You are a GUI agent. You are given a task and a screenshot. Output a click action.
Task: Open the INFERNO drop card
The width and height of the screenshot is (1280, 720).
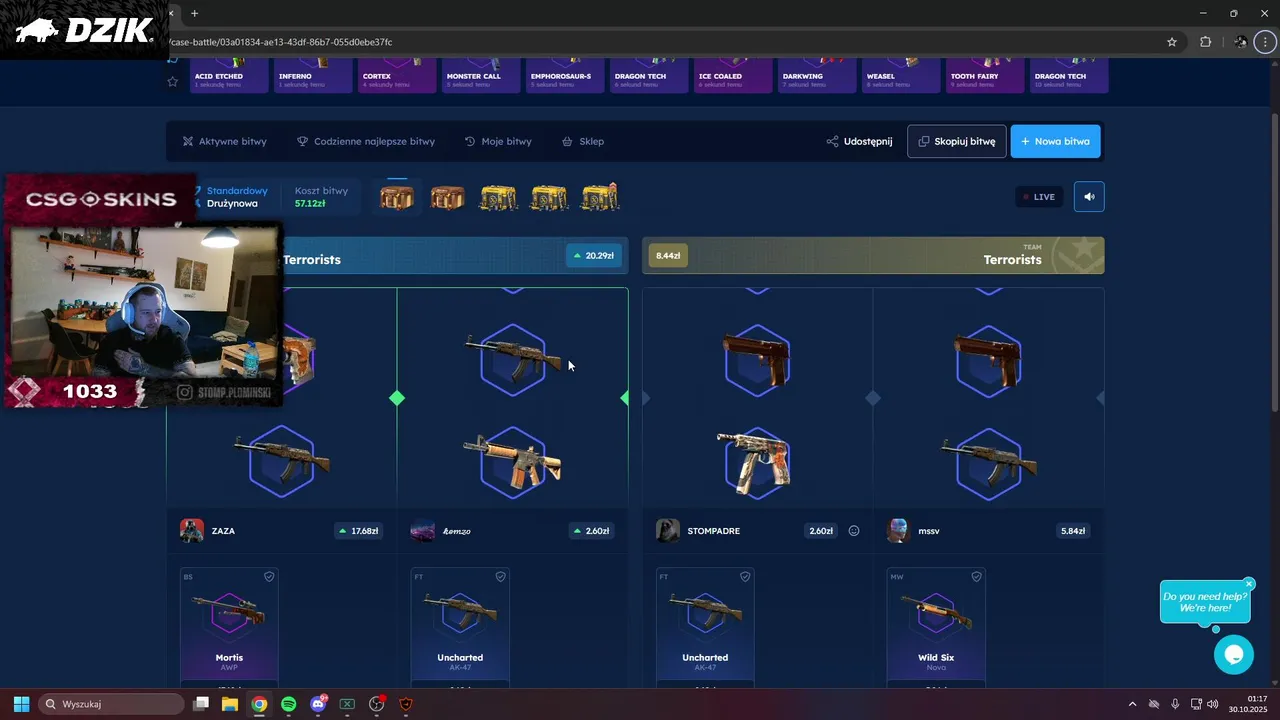314,76
